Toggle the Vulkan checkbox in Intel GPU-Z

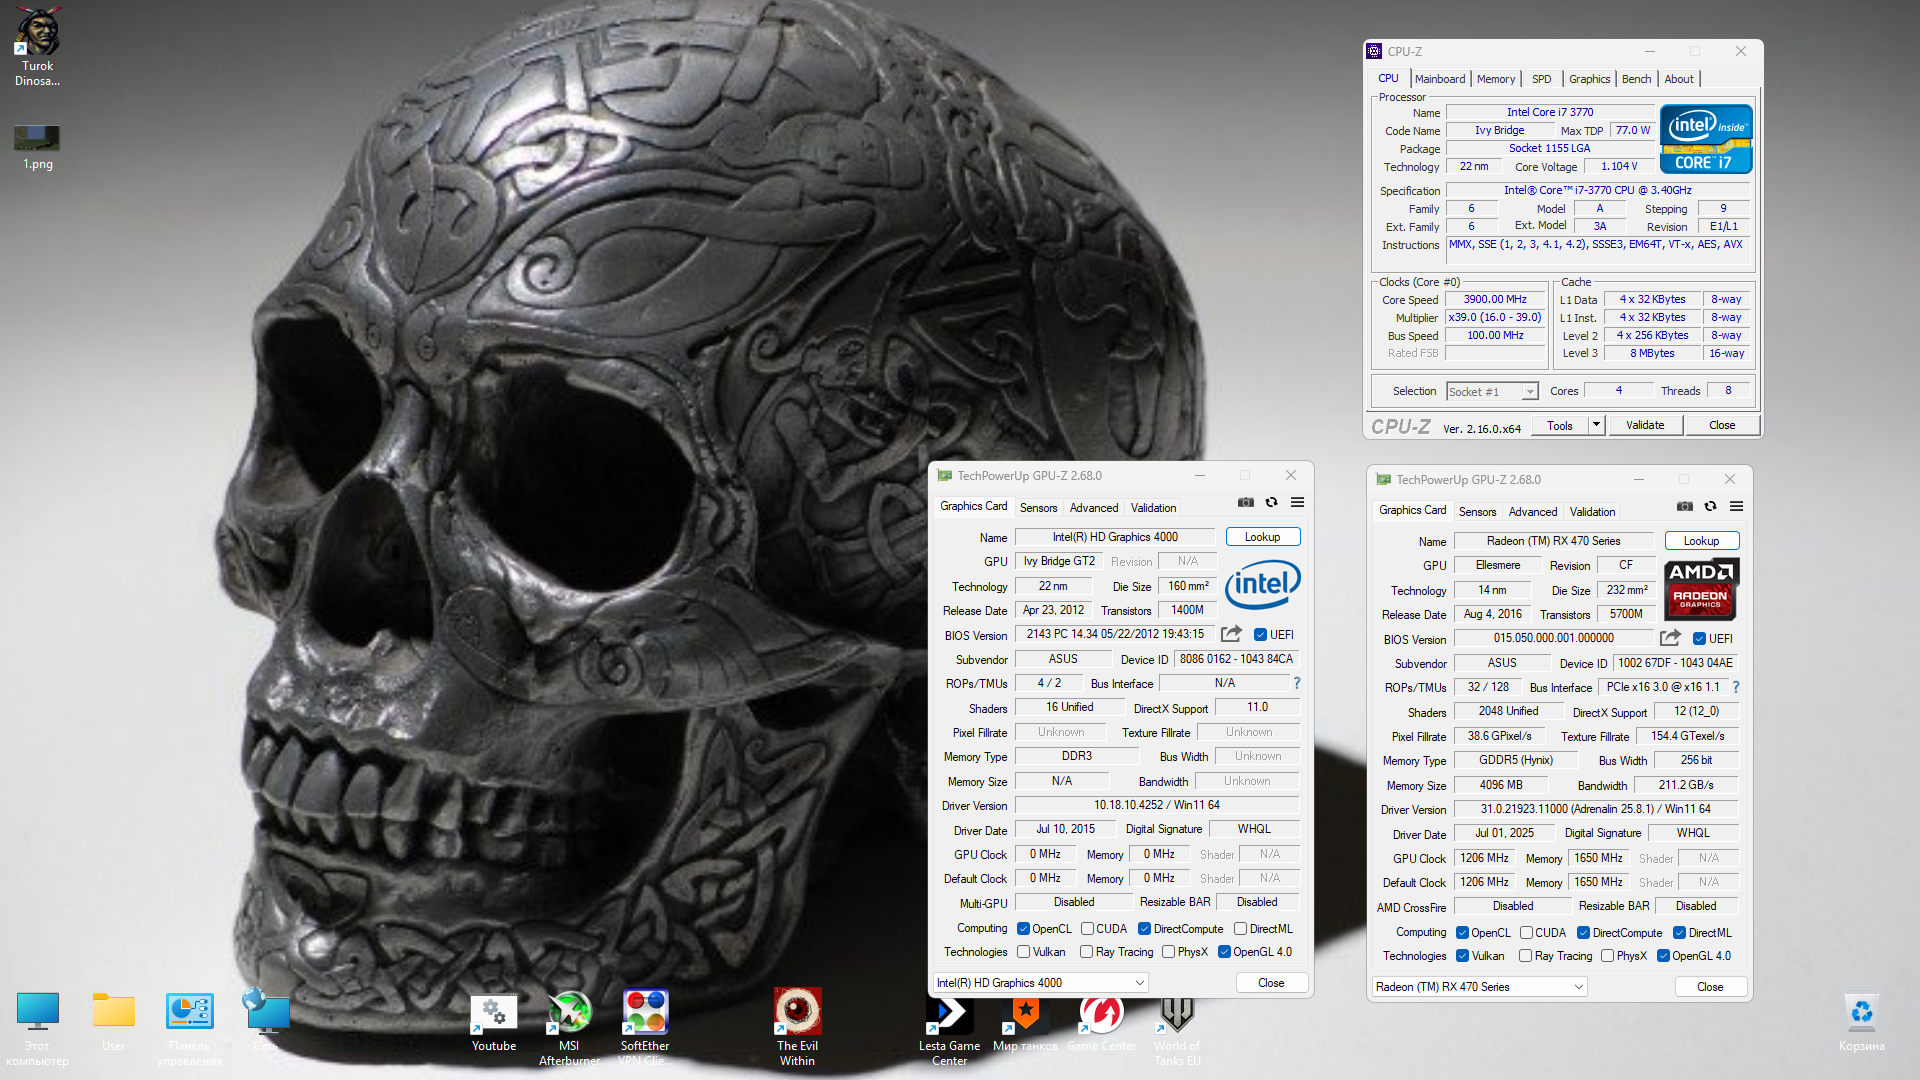pyautogui.click(x=1024, y=952)
